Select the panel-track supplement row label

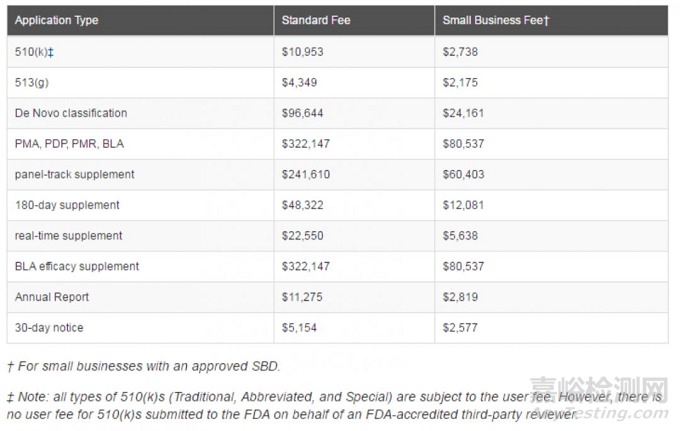click(x=75, y=174)
